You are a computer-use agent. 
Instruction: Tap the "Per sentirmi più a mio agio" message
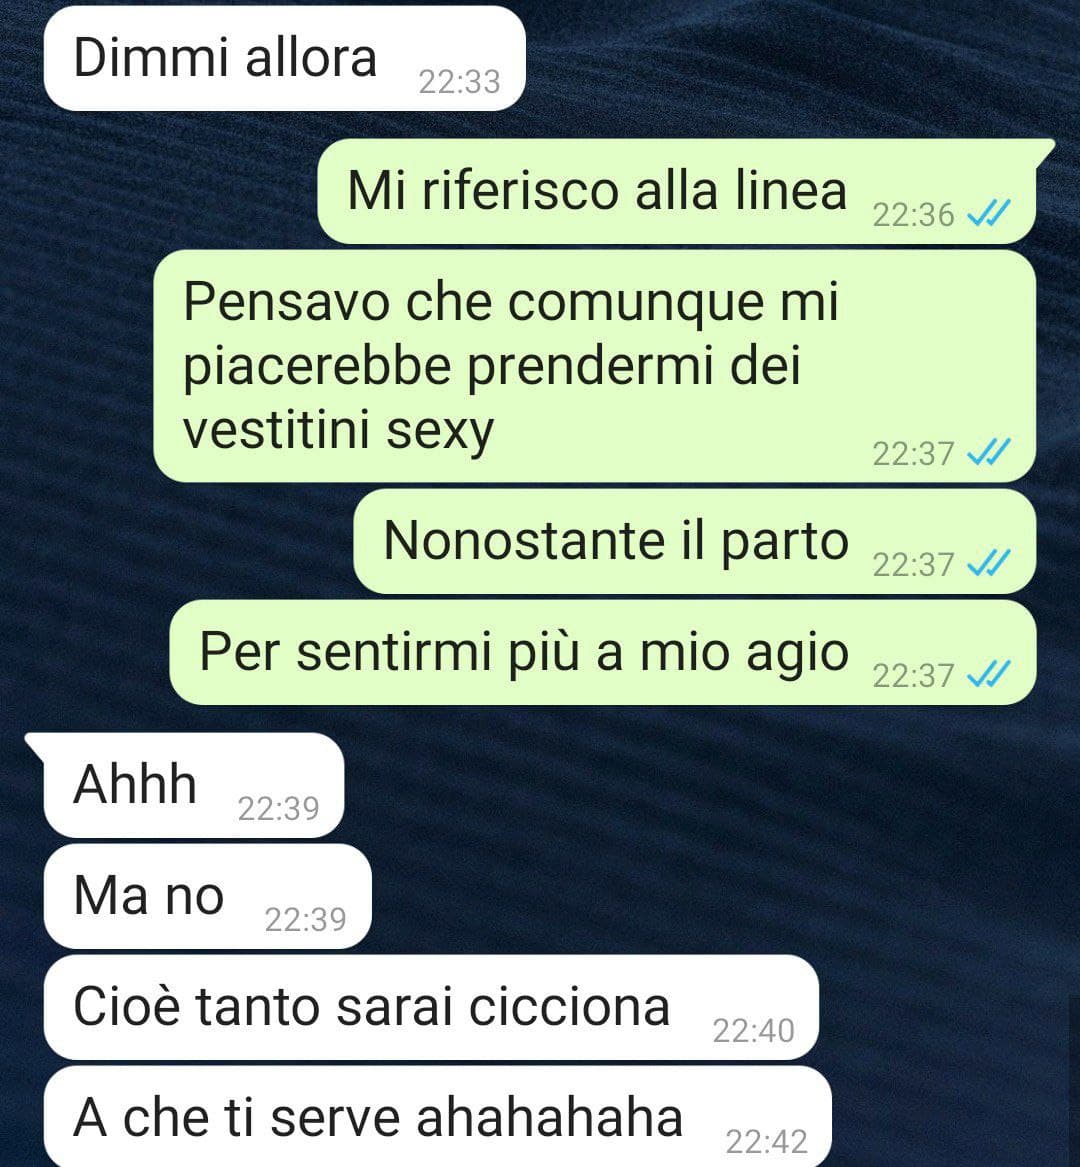click(x=603, y=653)
